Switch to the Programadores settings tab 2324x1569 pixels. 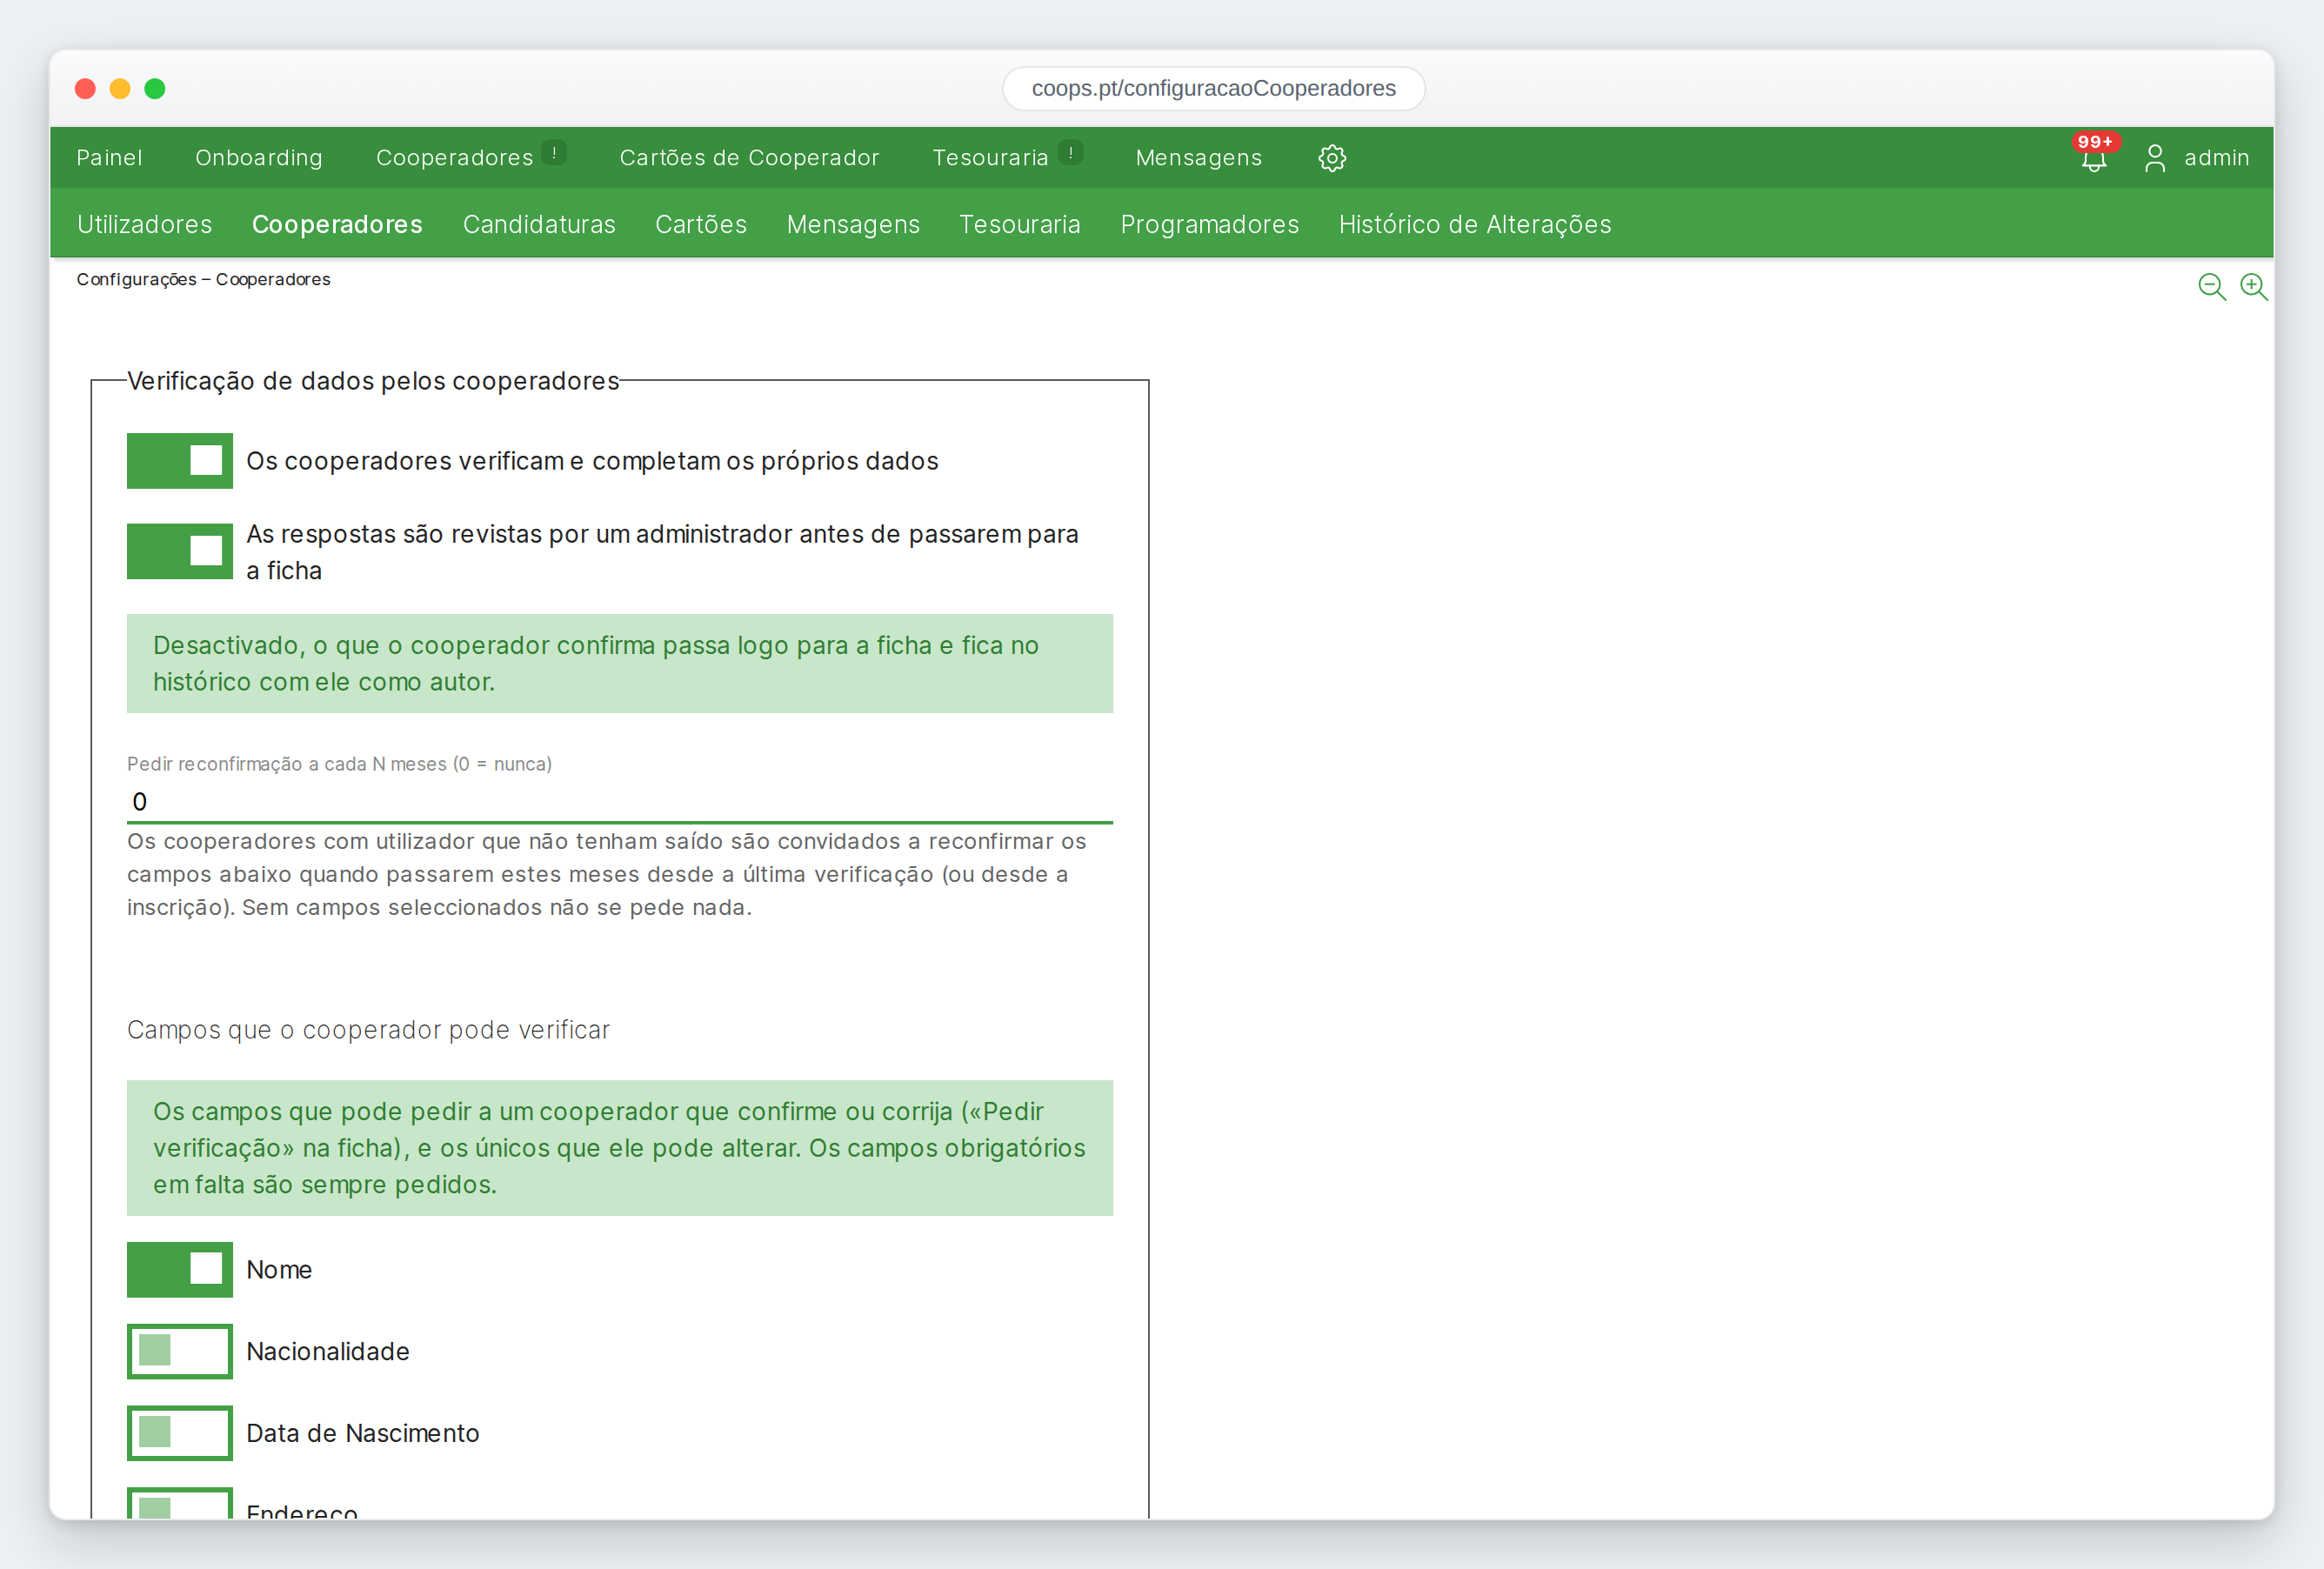1209,224
